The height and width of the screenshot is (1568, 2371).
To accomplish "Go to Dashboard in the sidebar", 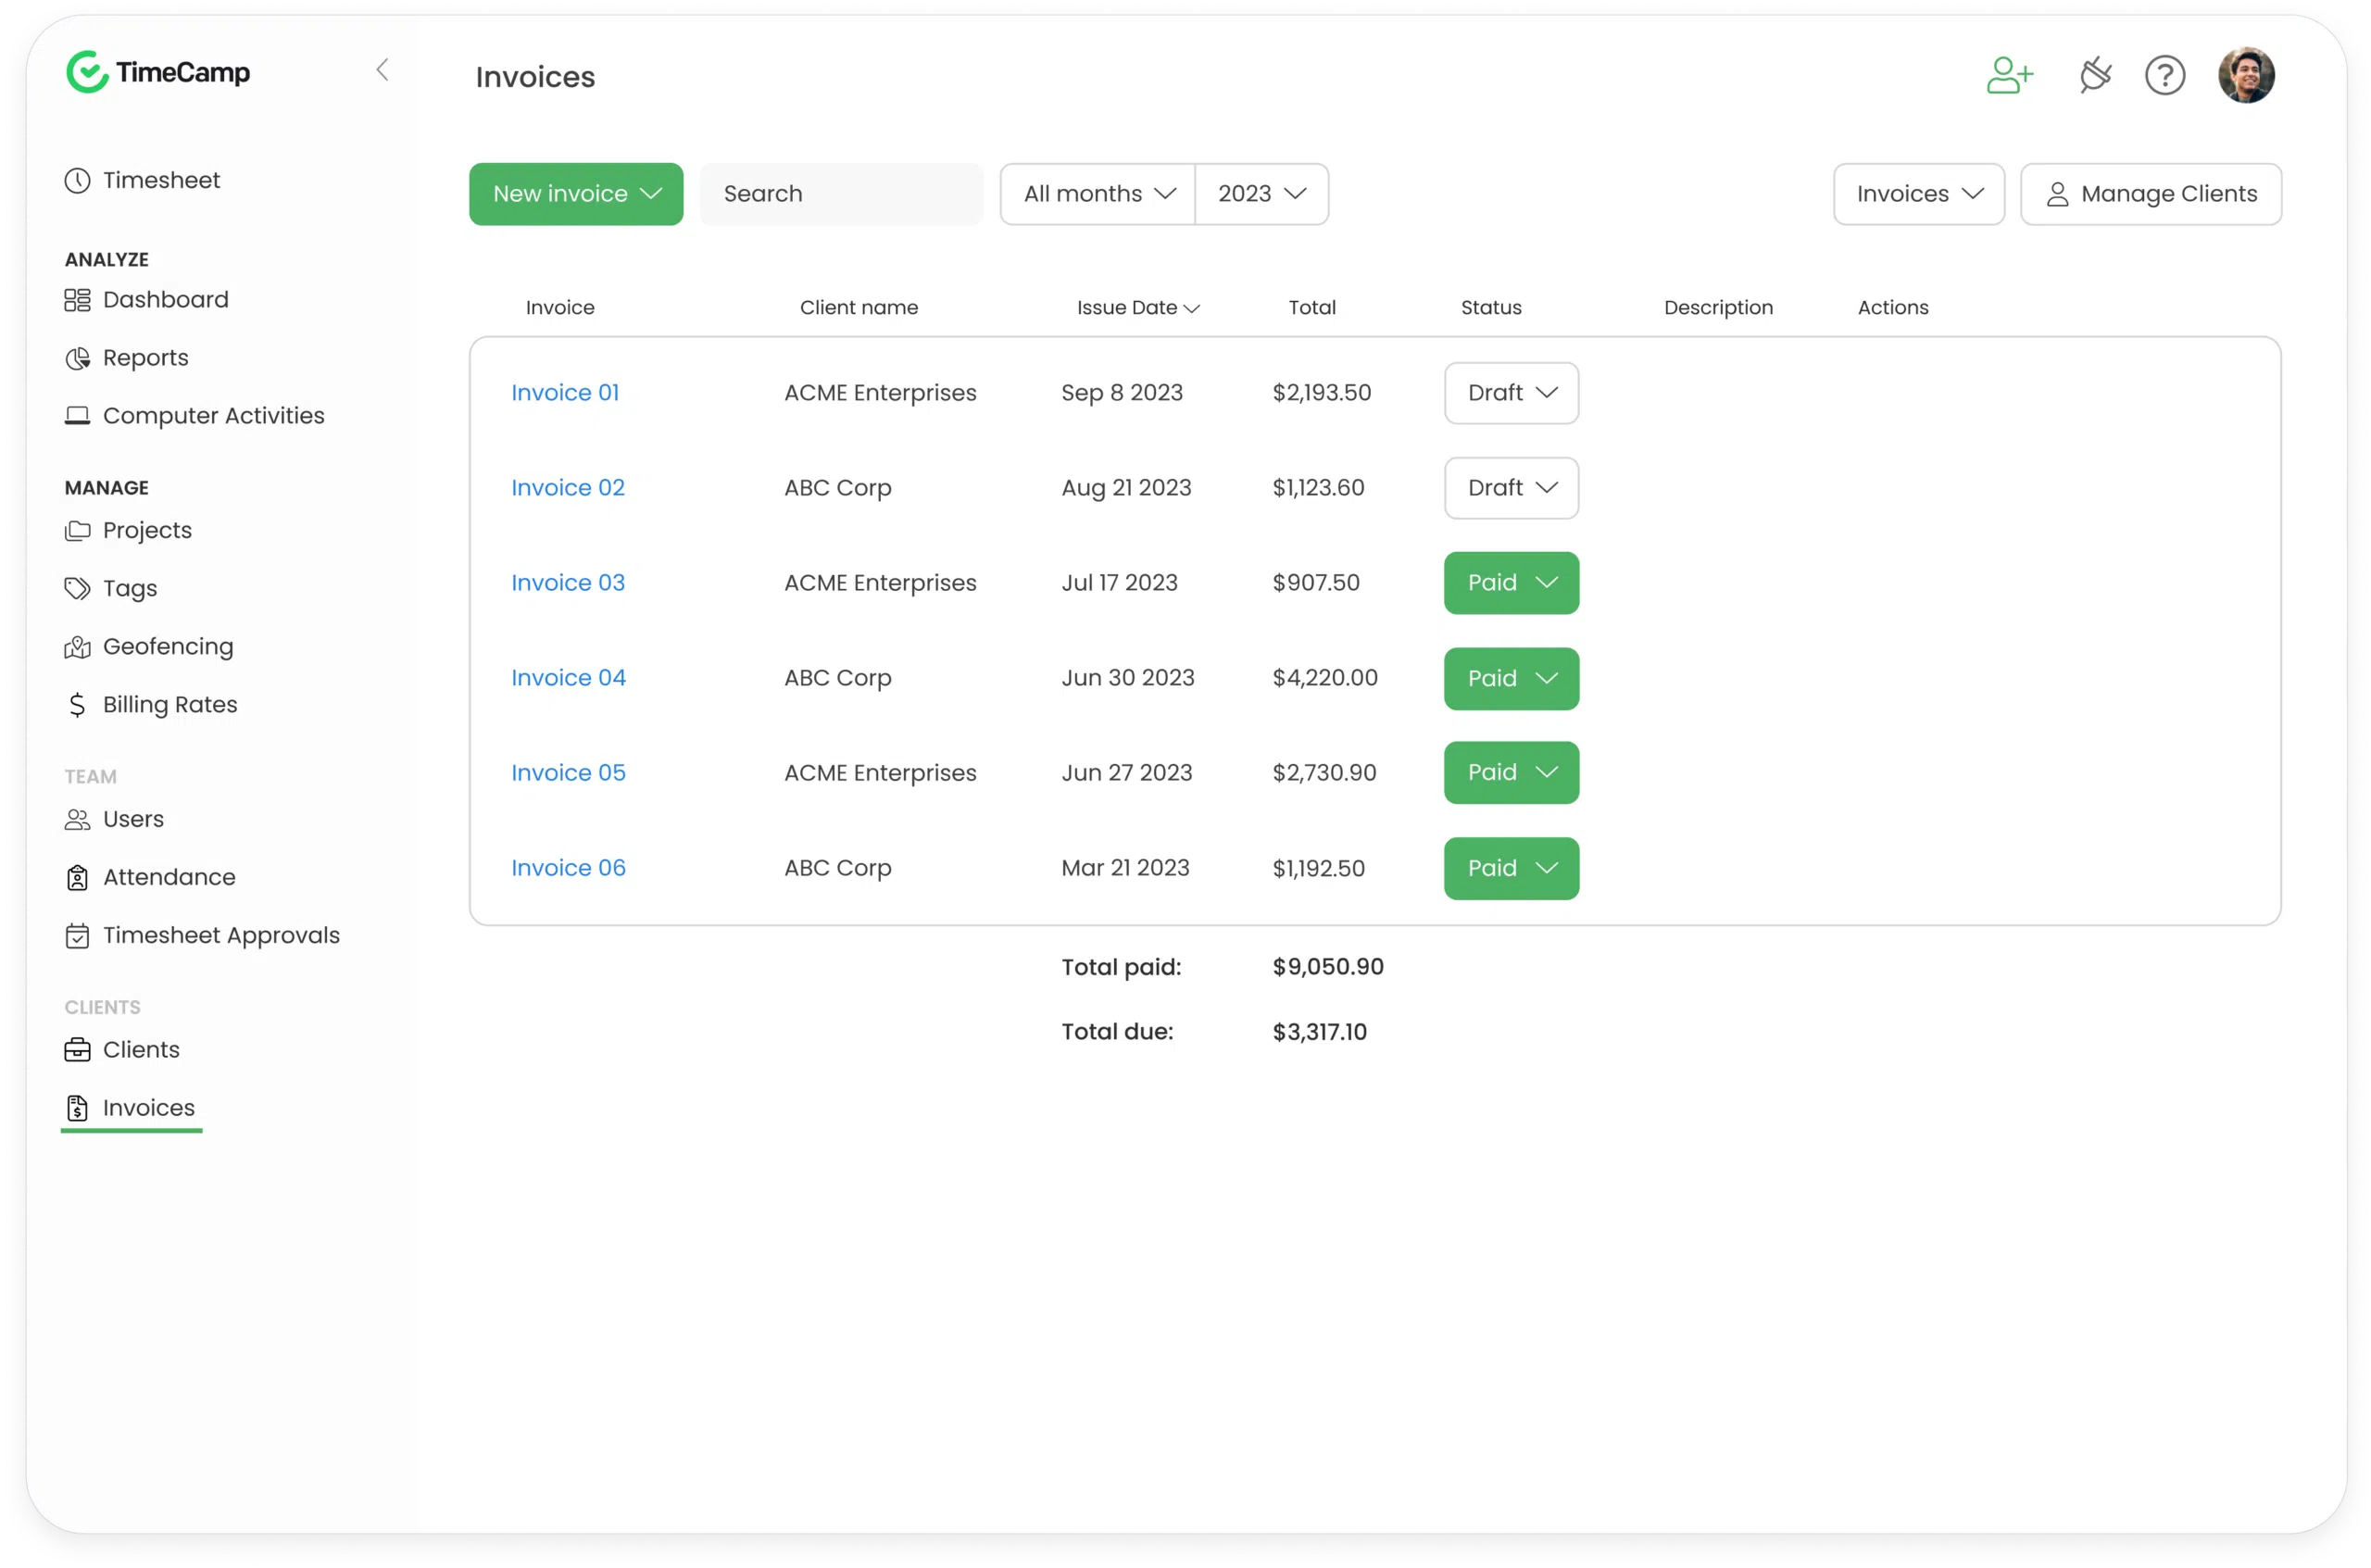I will point(146,300).
